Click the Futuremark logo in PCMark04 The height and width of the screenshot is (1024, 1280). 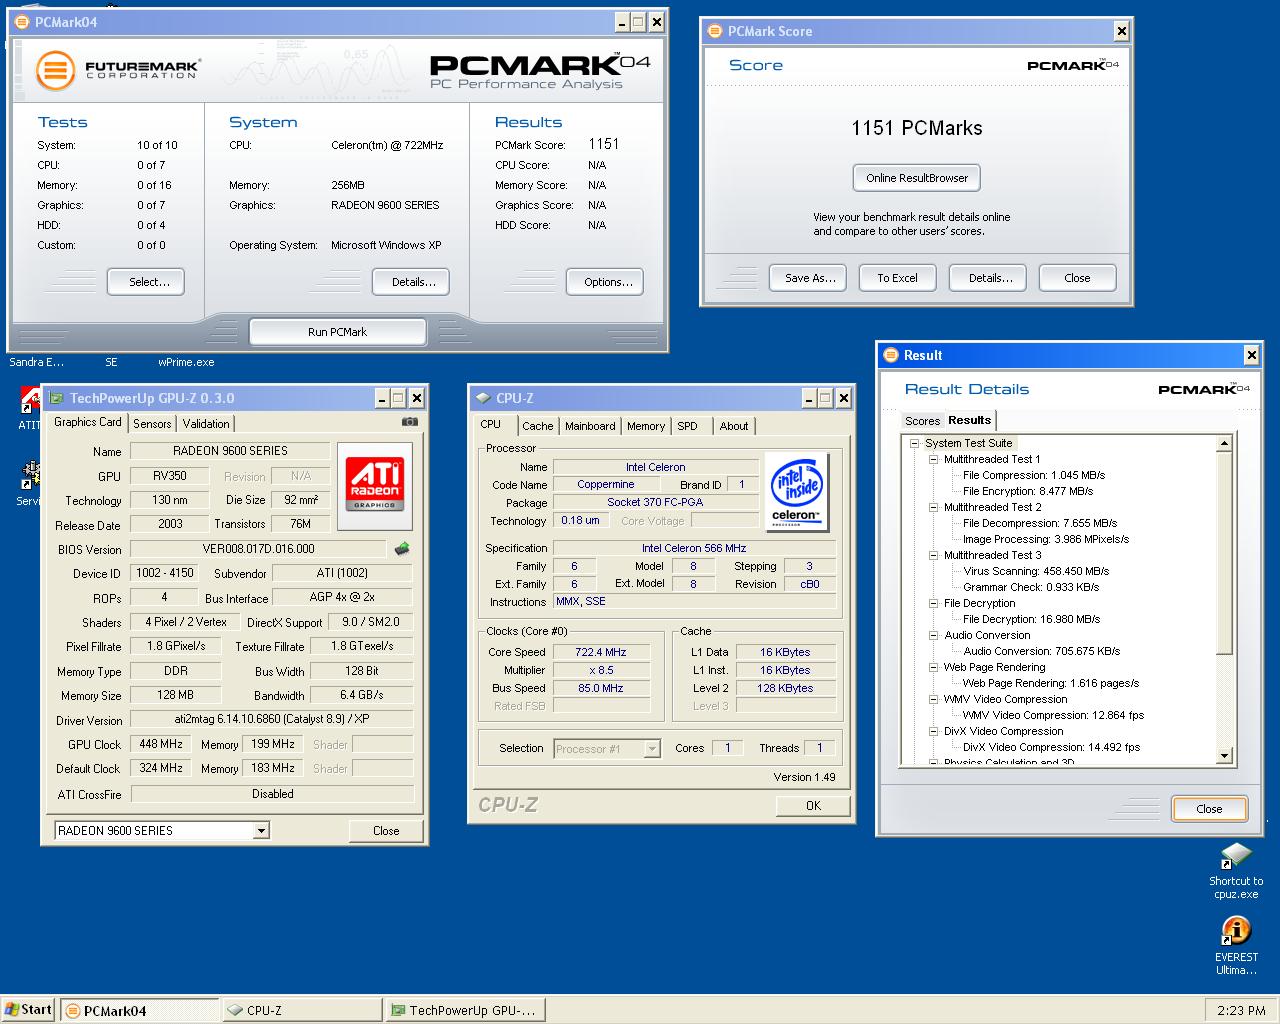coord(118,70)
